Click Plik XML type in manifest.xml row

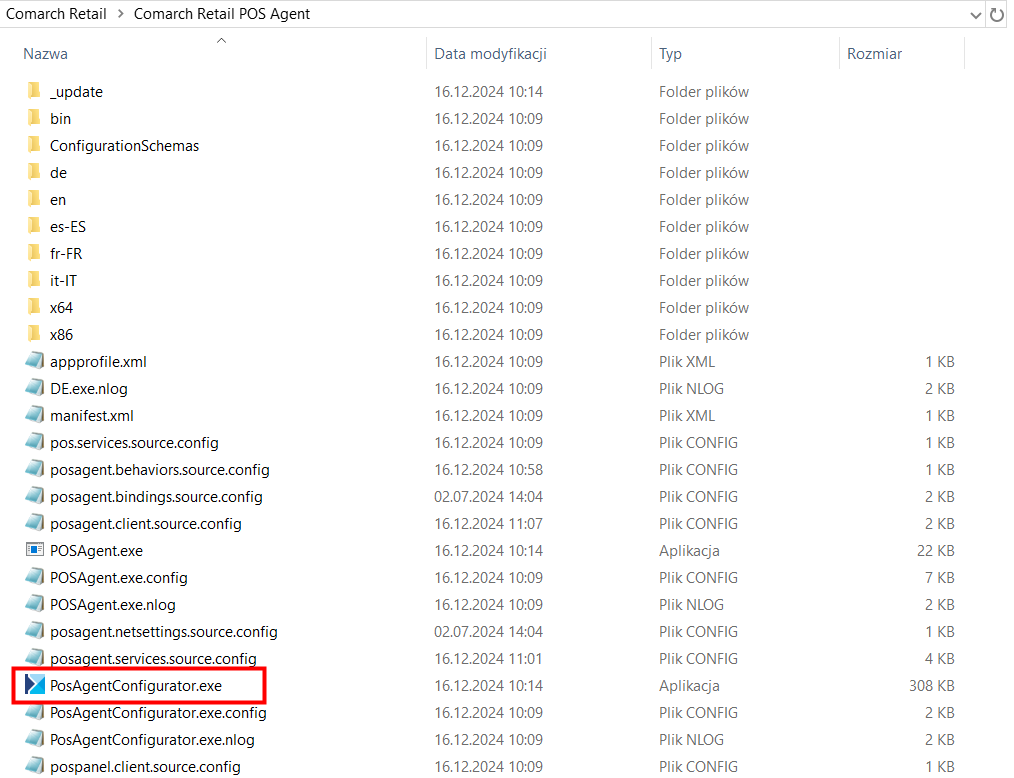[x=687, y=416]
